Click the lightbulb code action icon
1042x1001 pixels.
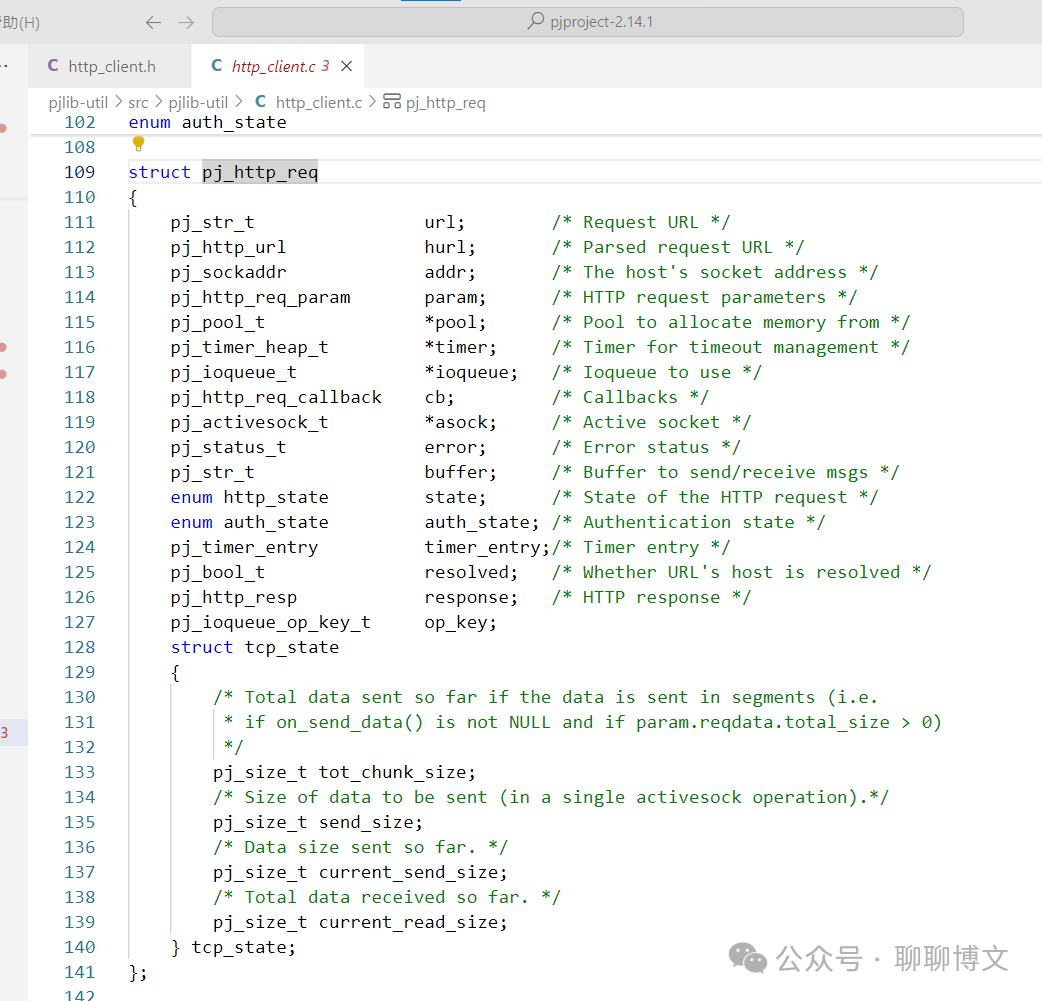(138, 144)
